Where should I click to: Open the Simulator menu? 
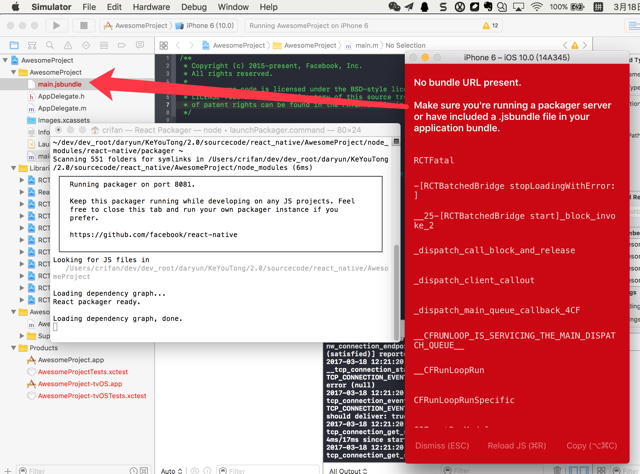51,7
